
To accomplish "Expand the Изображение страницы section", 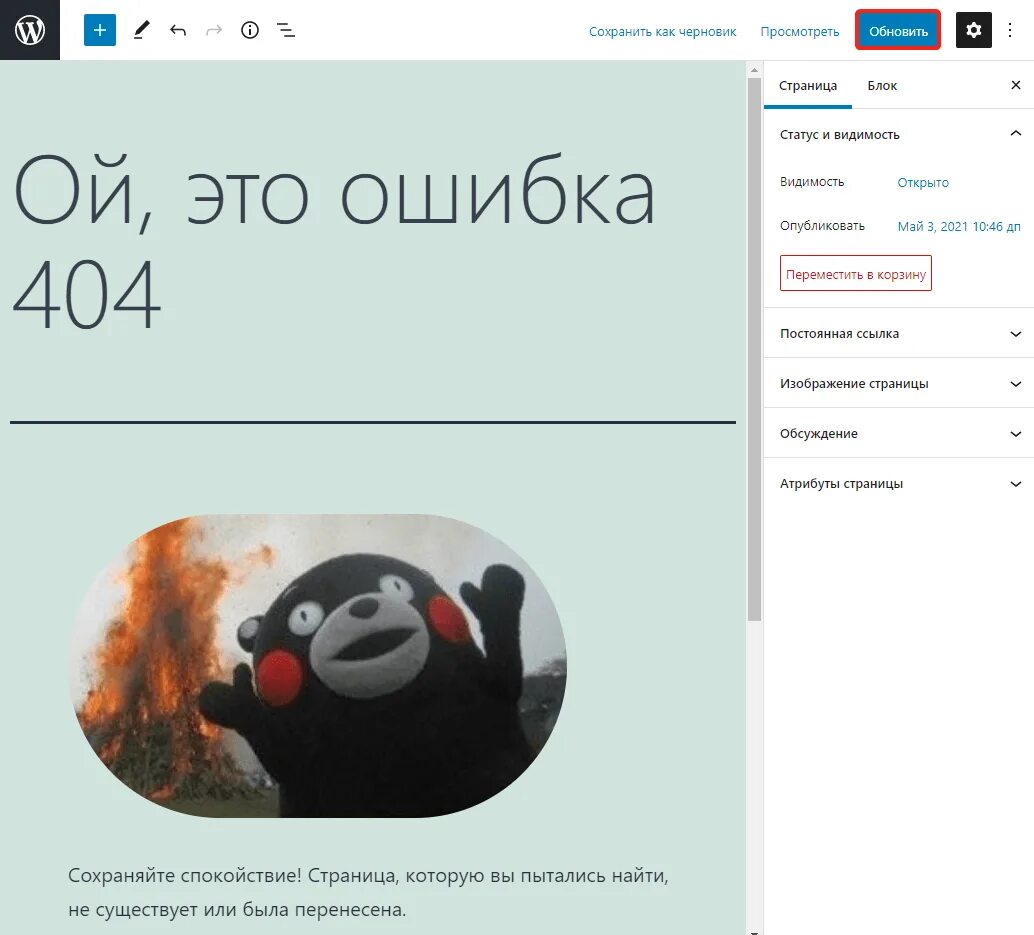I will point(898,384).
